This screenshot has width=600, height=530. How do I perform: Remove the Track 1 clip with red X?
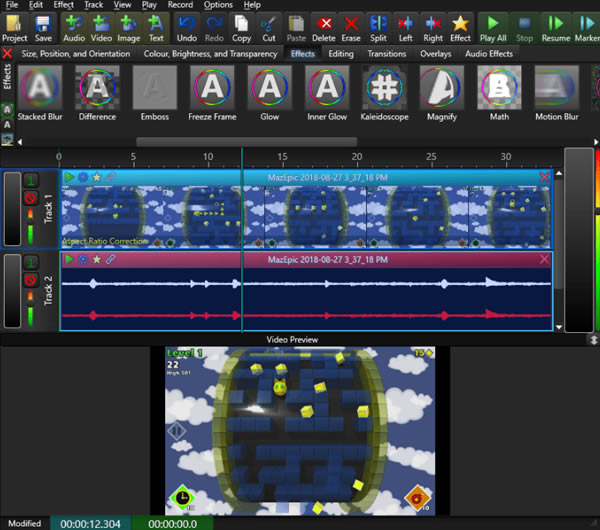[x=544, y=177]
